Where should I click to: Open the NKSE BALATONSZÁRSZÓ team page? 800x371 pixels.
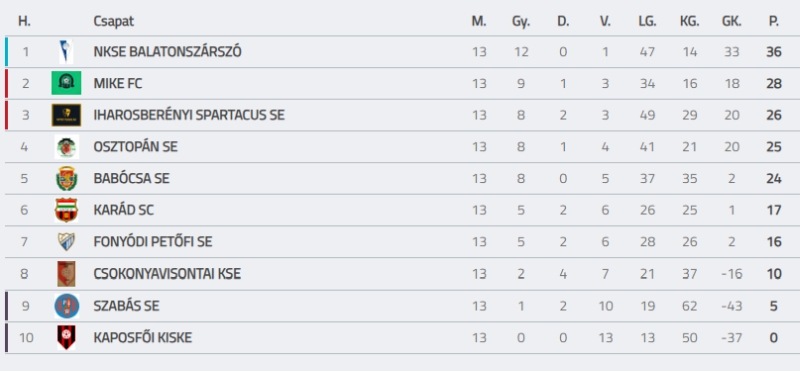[167, 52]
